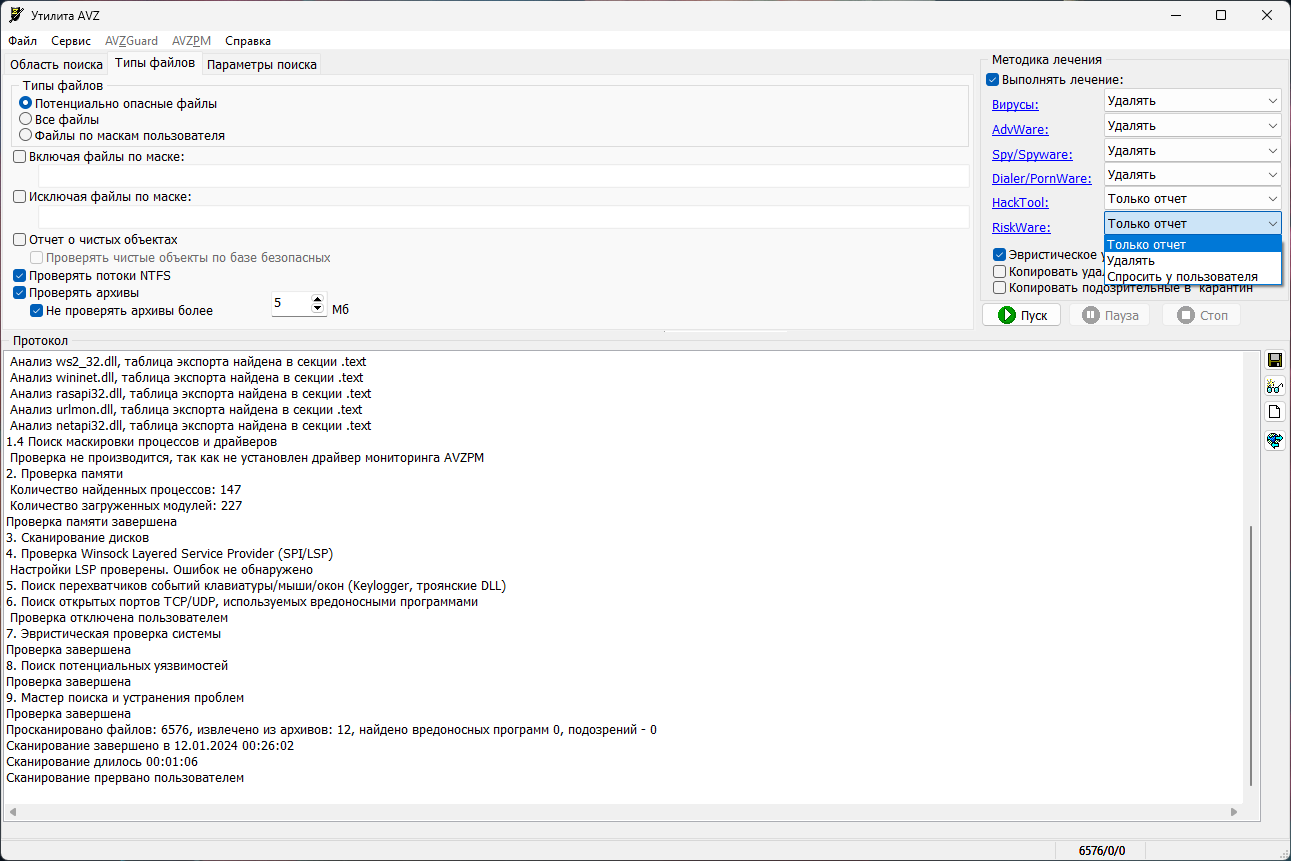
Task: Save the protocol with the floppy disk icon
Action: point(1274,360)
